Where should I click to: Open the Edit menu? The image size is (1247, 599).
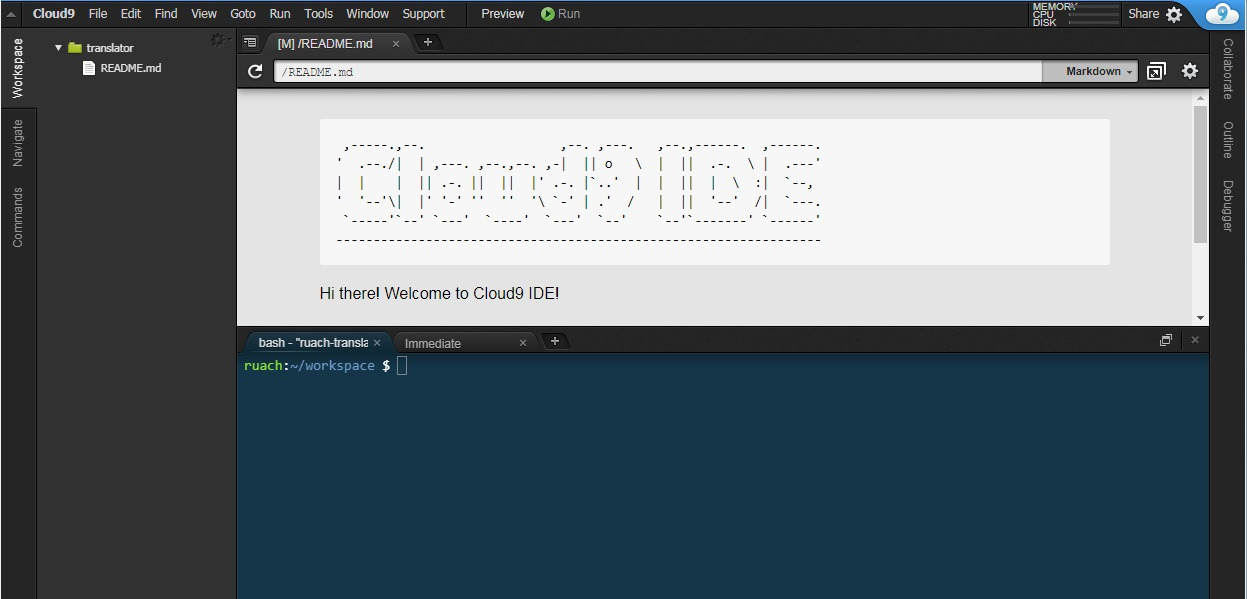pyautogui.click(x=131, y=14)
